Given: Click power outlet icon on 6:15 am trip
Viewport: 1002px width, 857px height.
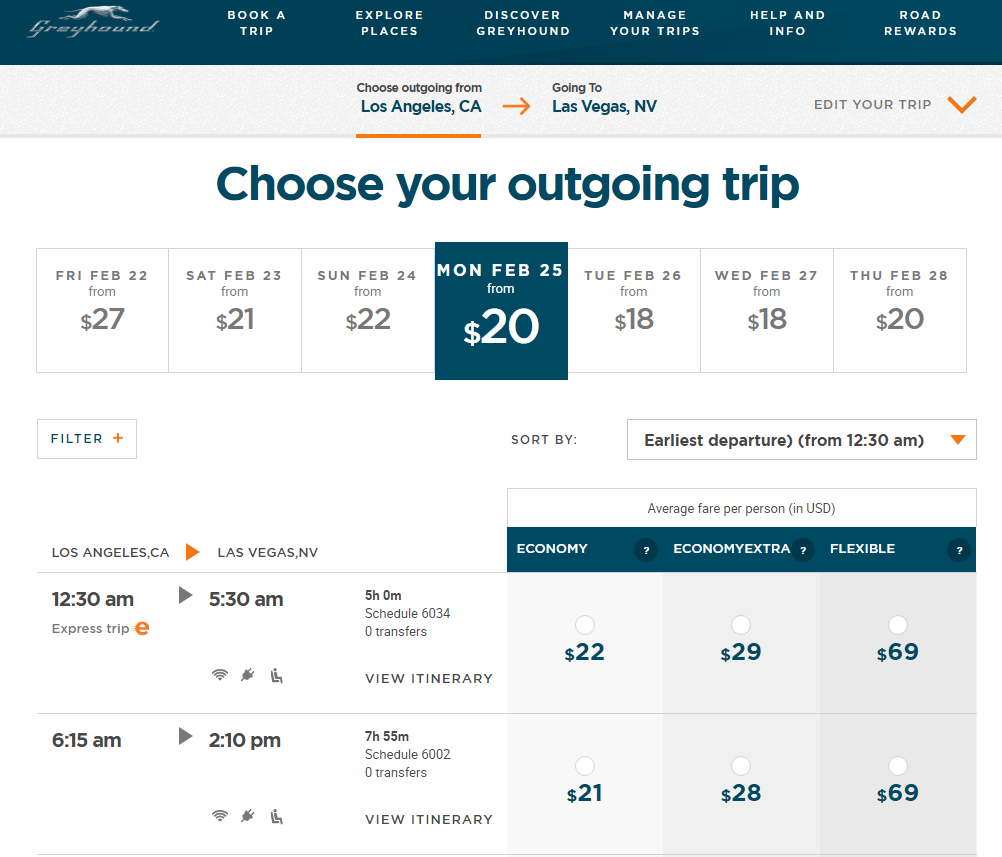Looking at the screenshot, I should tap(248, 816).
